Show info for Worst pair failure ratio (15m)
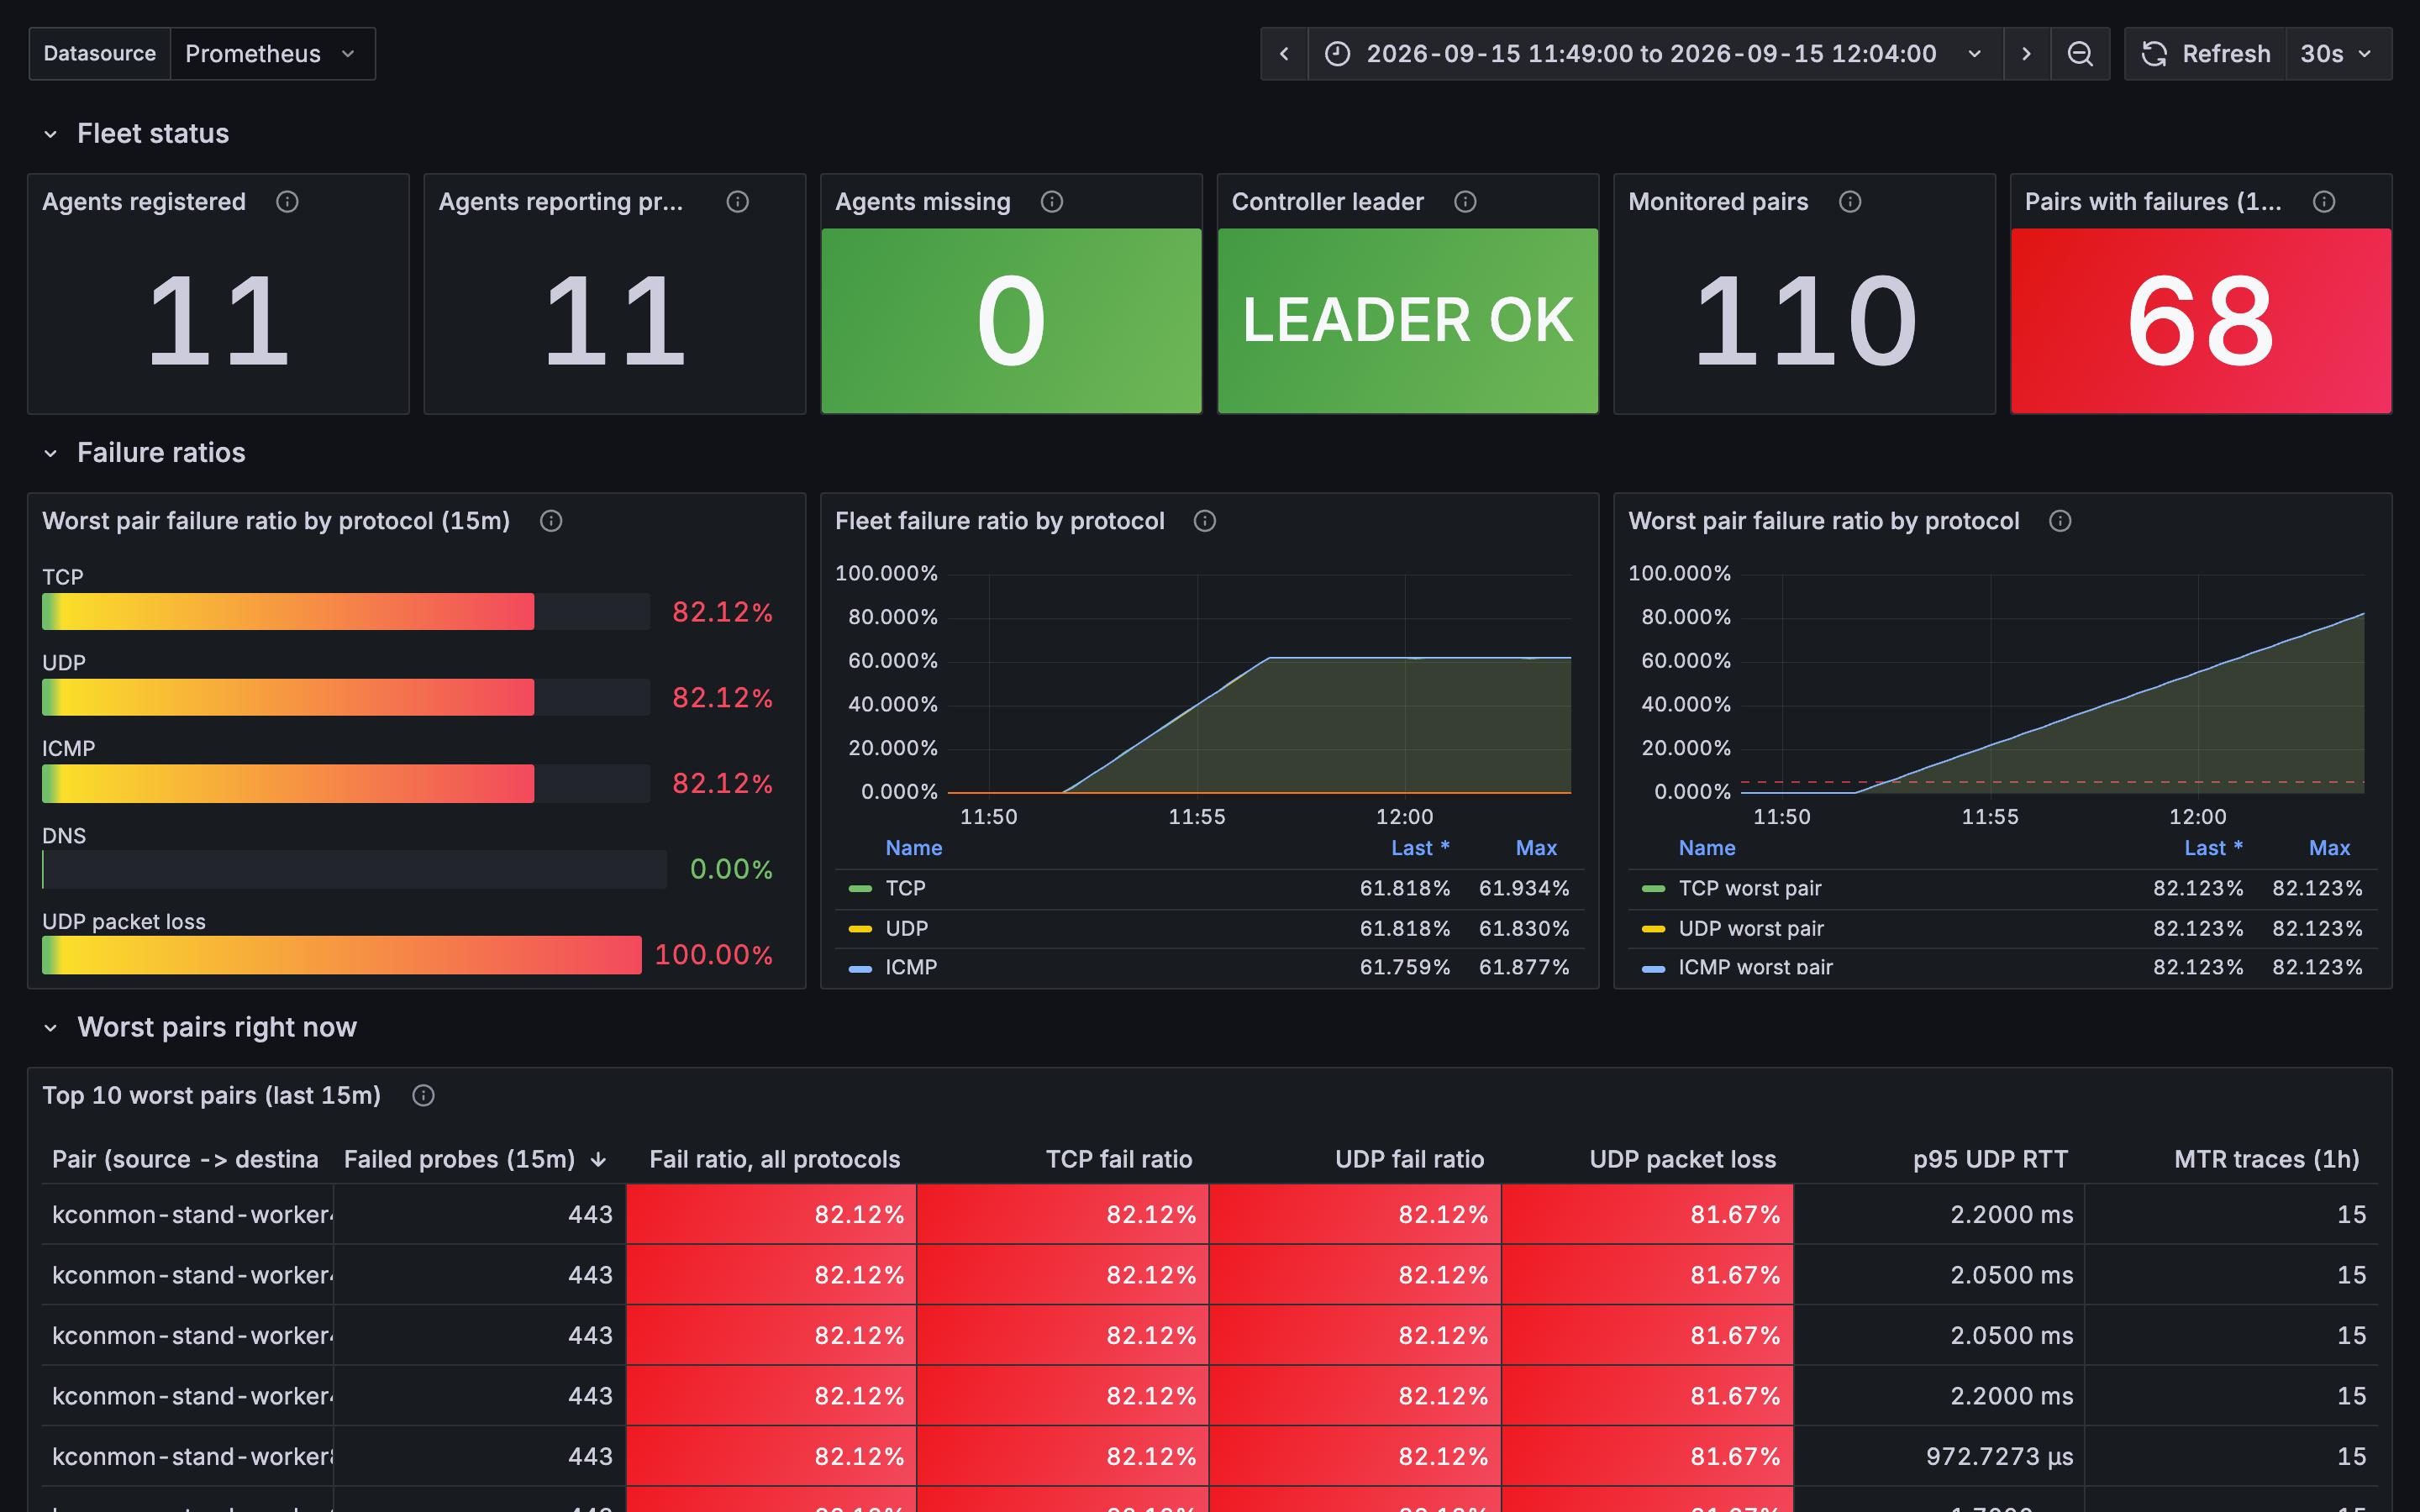This screenshot has height=1512, width=2420. coord(551,521)
